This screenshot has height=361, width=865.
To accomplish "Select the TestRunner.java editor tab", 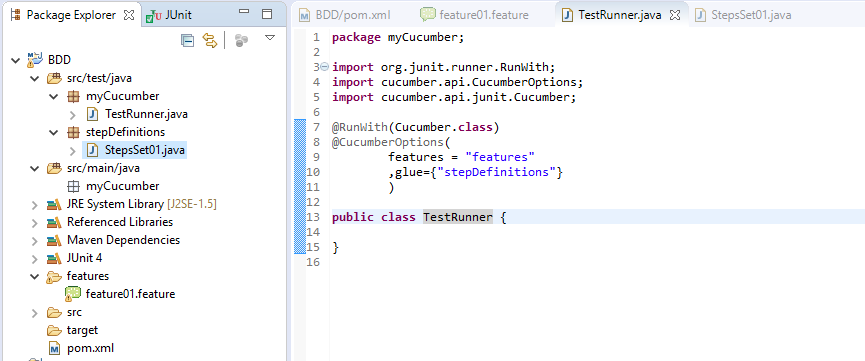I will pyautogui.click(x=619, y=15).
